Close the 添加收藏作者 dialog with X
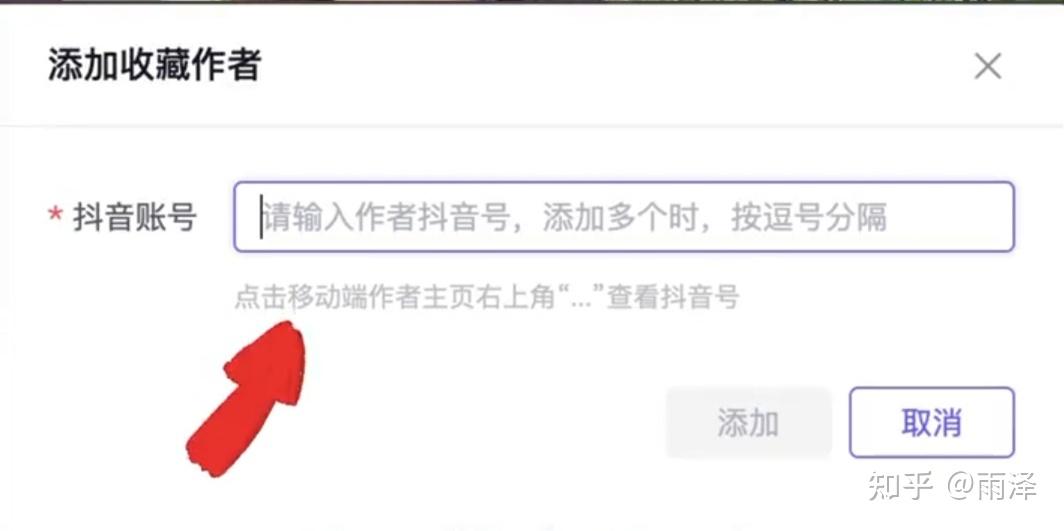The height and width of the screenshot is (531, 1064). 987,66
